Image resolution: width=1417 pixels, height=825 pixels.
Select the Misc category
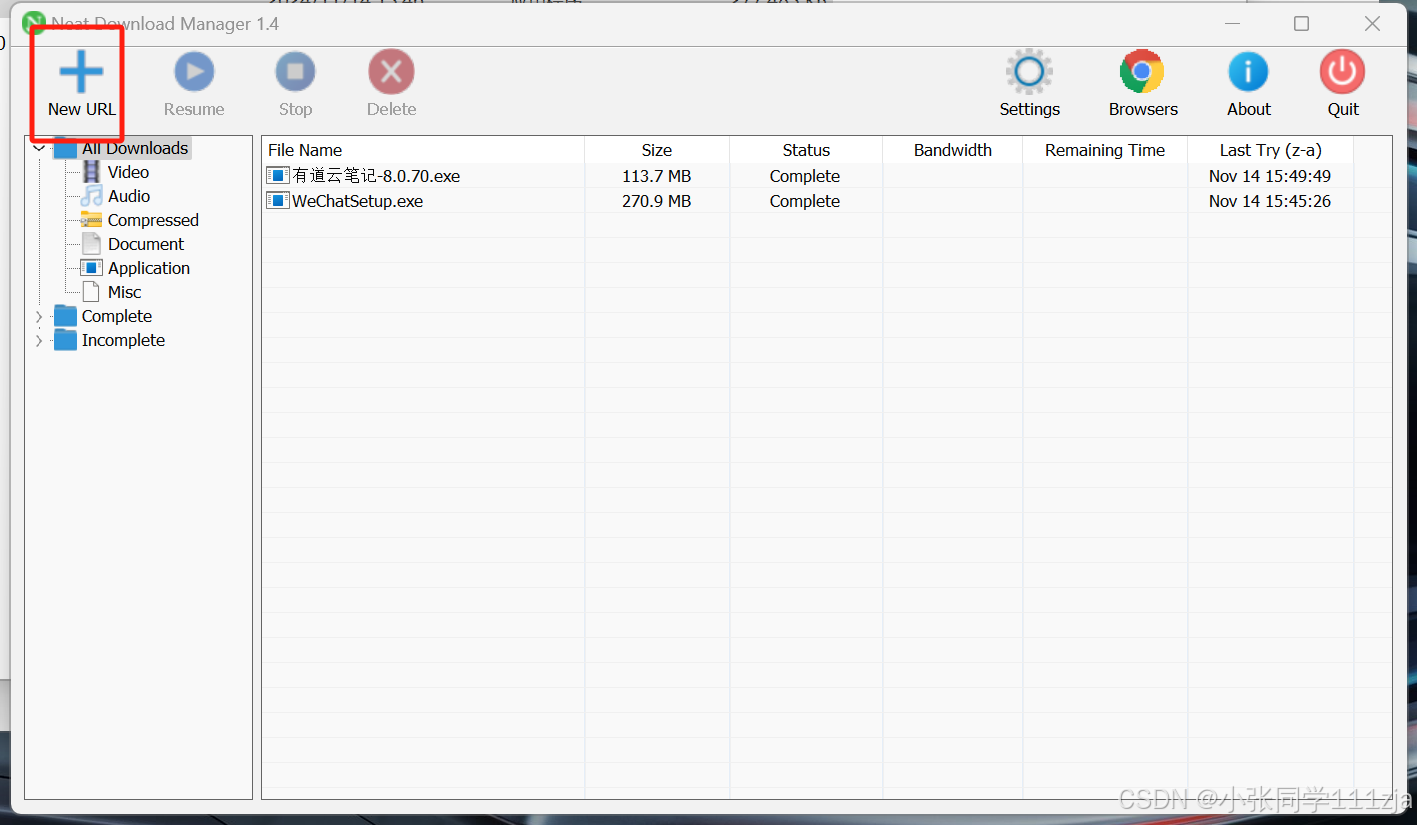[124, 292]
